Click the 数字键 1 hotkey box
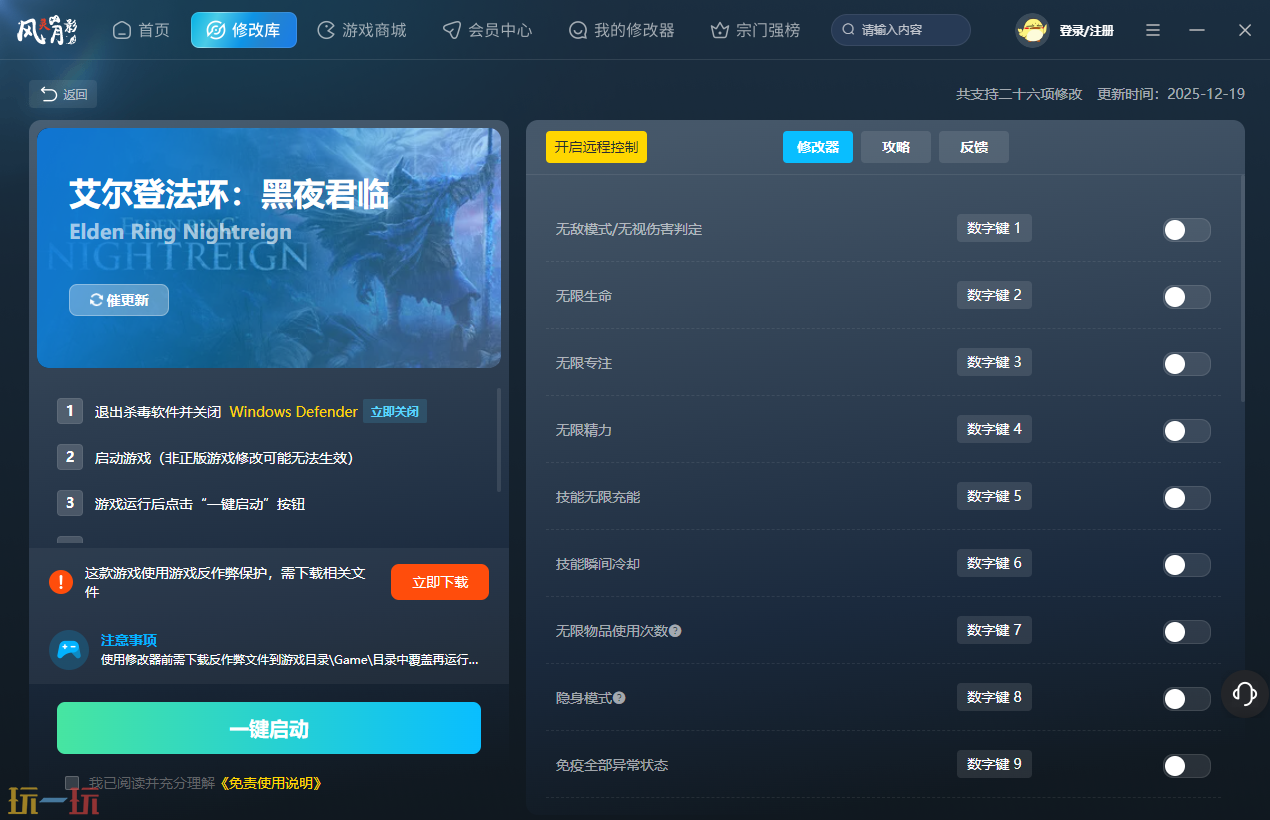Image resolution: width=1270 pixels, height=820 pixels. tap(994, 228)
